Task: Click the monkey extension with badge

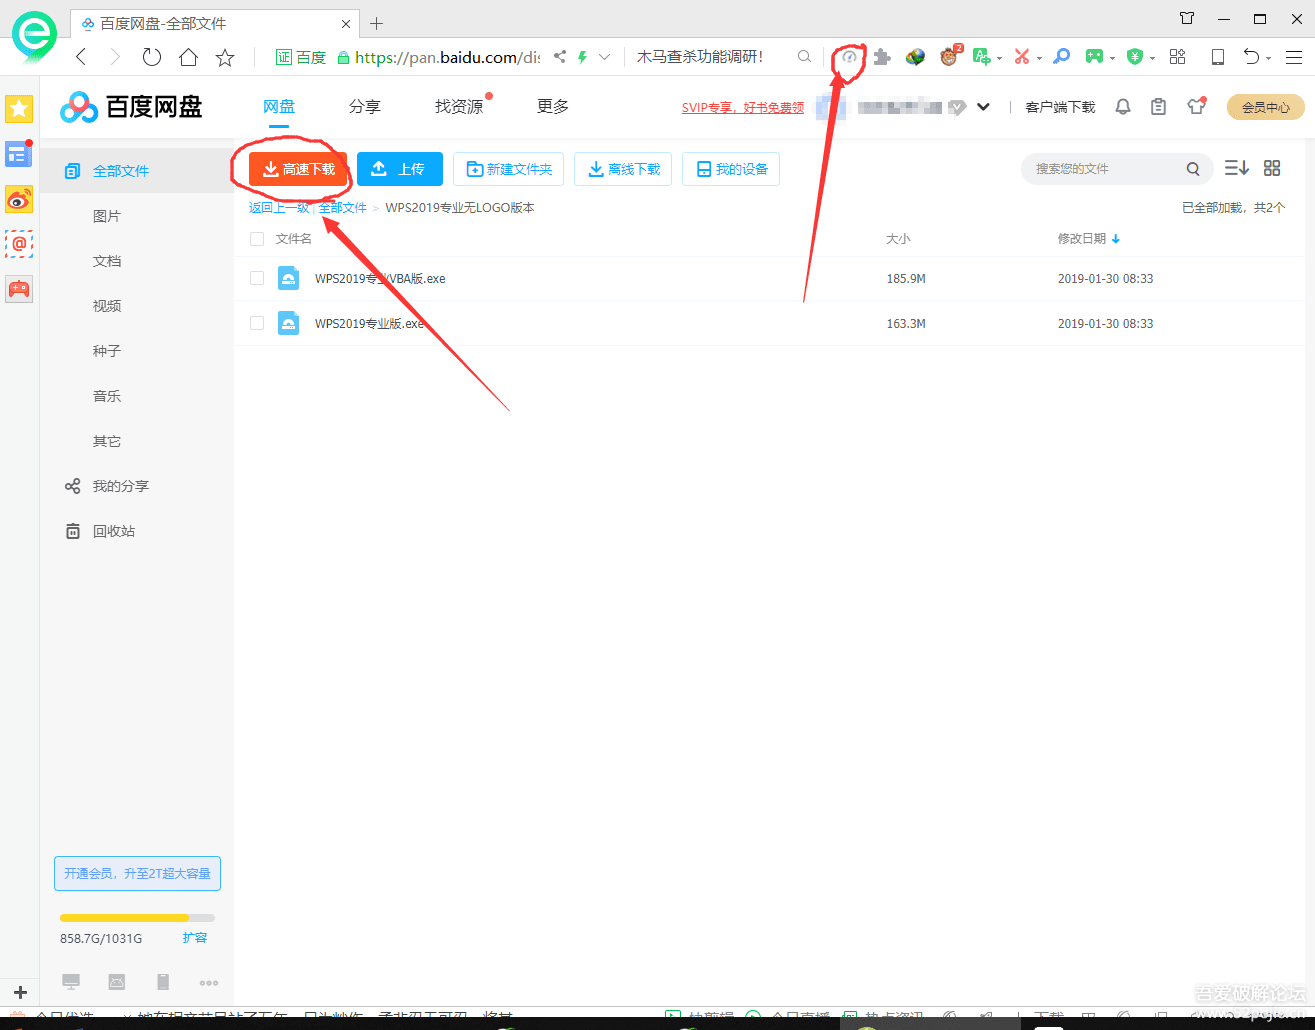Action: coord(949,57)
